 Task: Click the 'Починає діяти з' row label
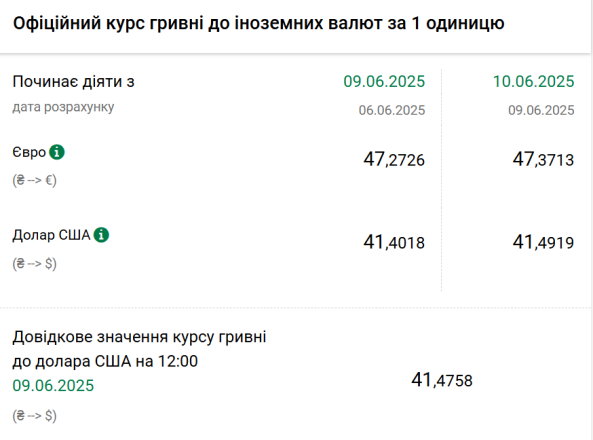pyautogui.click(x=73, y=82)
